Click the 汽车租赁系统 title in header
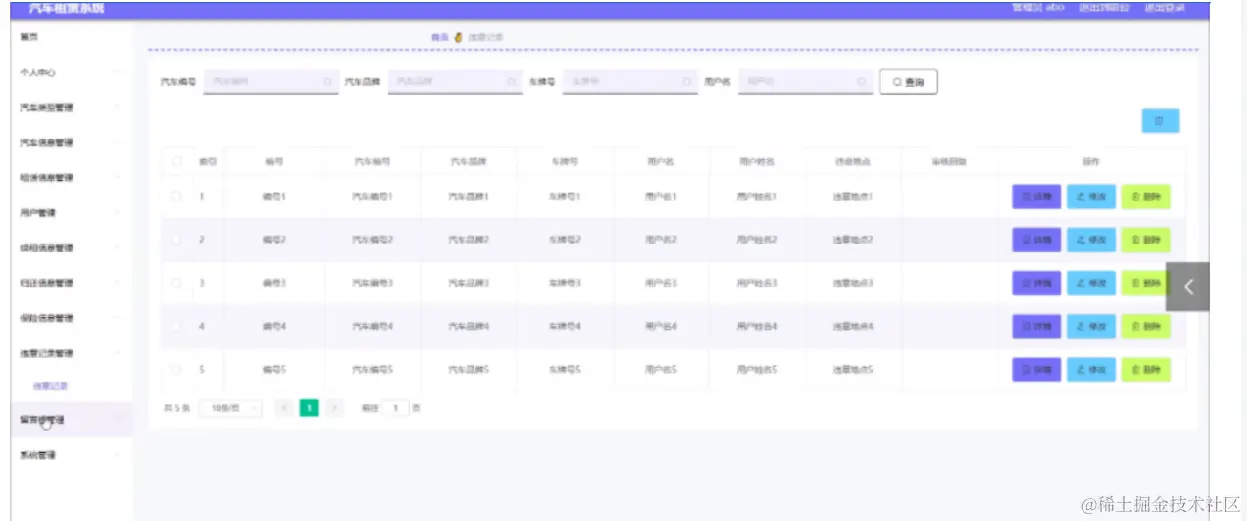The height and width of the screenshot is (521, 1247). (67, 8)
